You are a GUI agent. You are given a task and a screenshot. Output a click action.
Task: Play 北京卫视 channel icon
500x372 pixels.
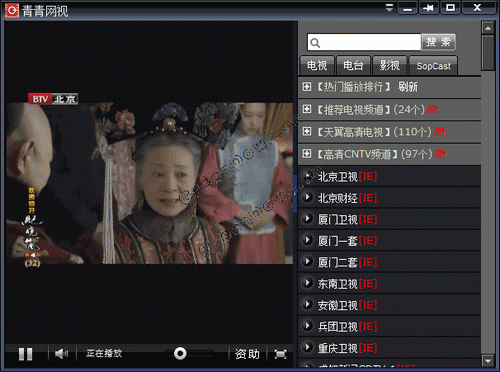(x=307, y=176)
